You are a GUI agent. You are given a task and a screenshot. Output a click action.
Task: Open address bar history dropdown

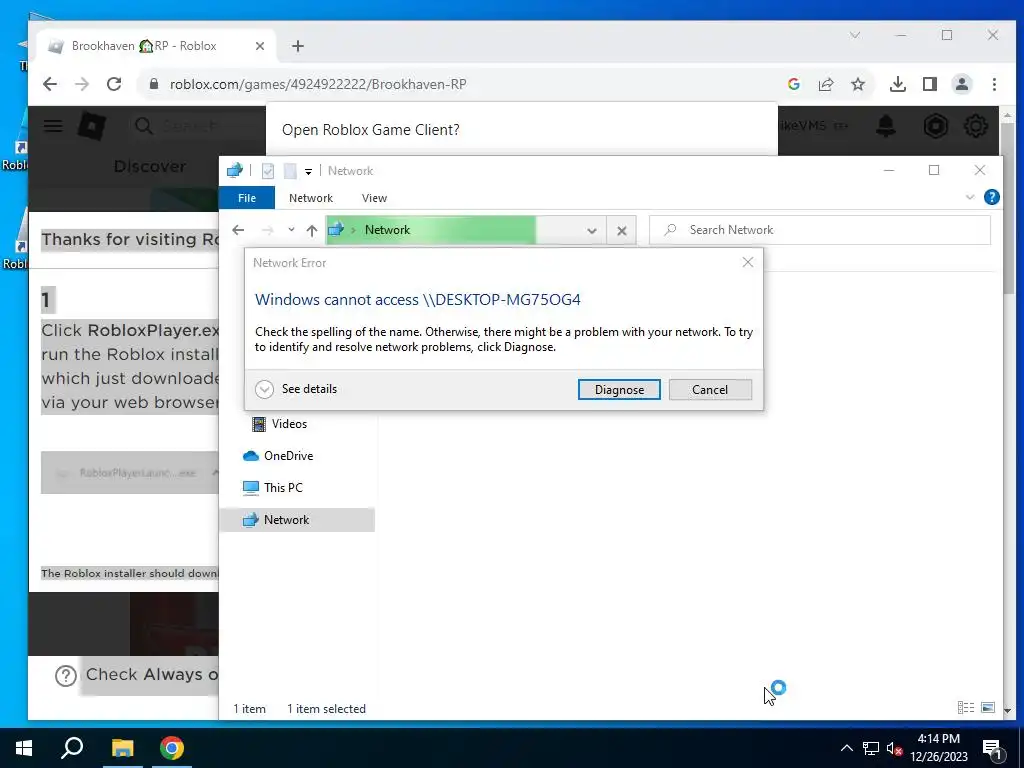point(592,231)
